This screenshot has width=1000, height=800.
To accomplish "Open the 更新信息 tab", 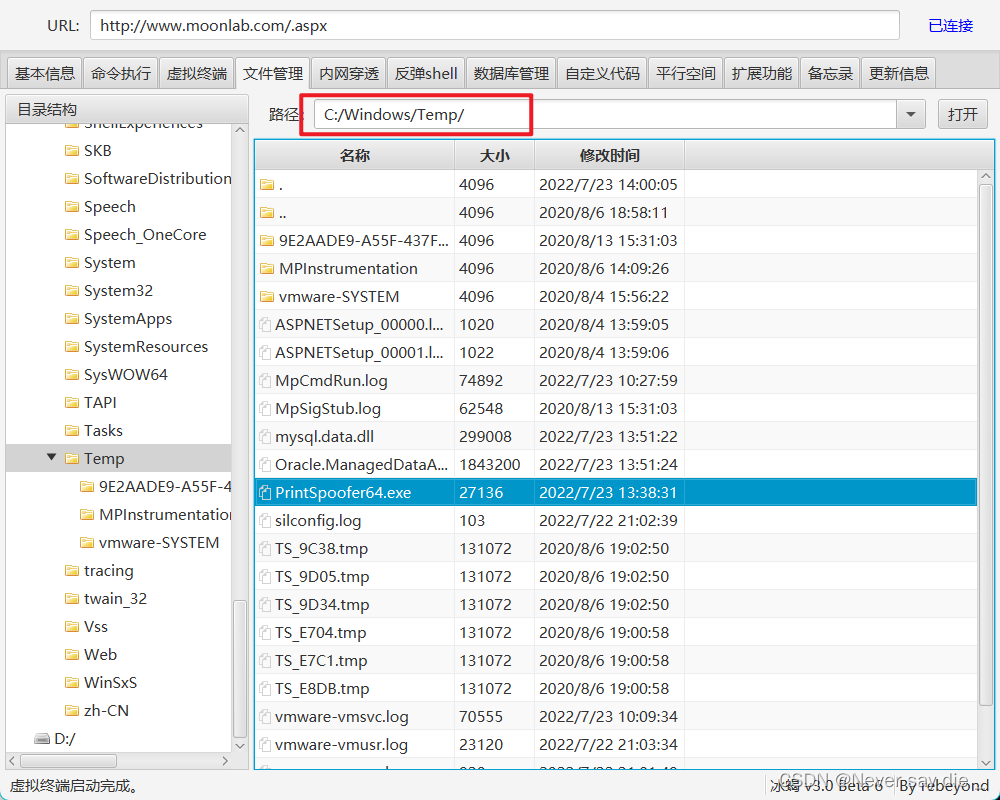I will pos(899,73).
